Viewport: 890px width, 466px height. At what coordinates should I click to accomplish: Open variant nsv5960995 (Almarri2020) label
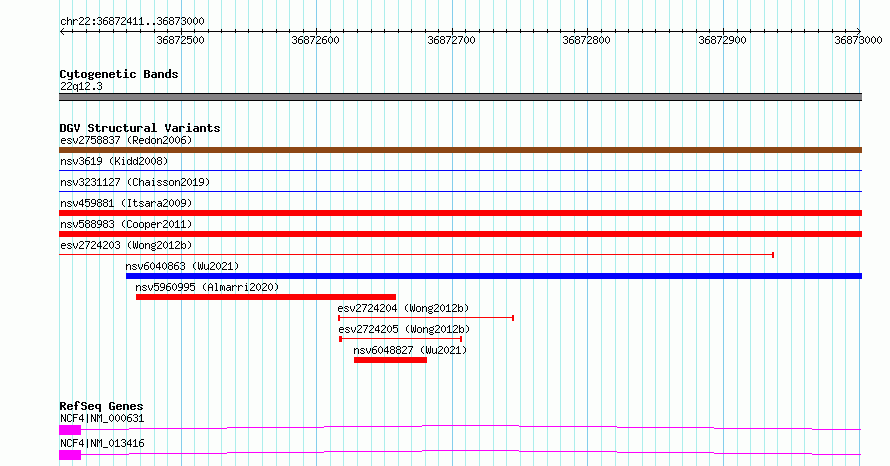[x=207, y=287]
